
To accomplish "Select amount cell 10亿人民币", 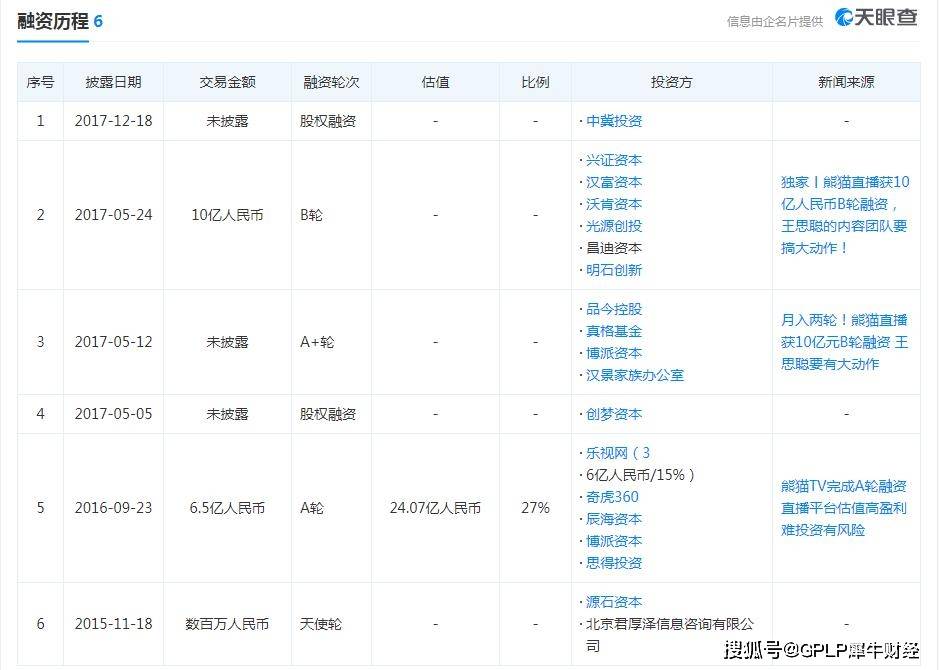I will [227, 215].
